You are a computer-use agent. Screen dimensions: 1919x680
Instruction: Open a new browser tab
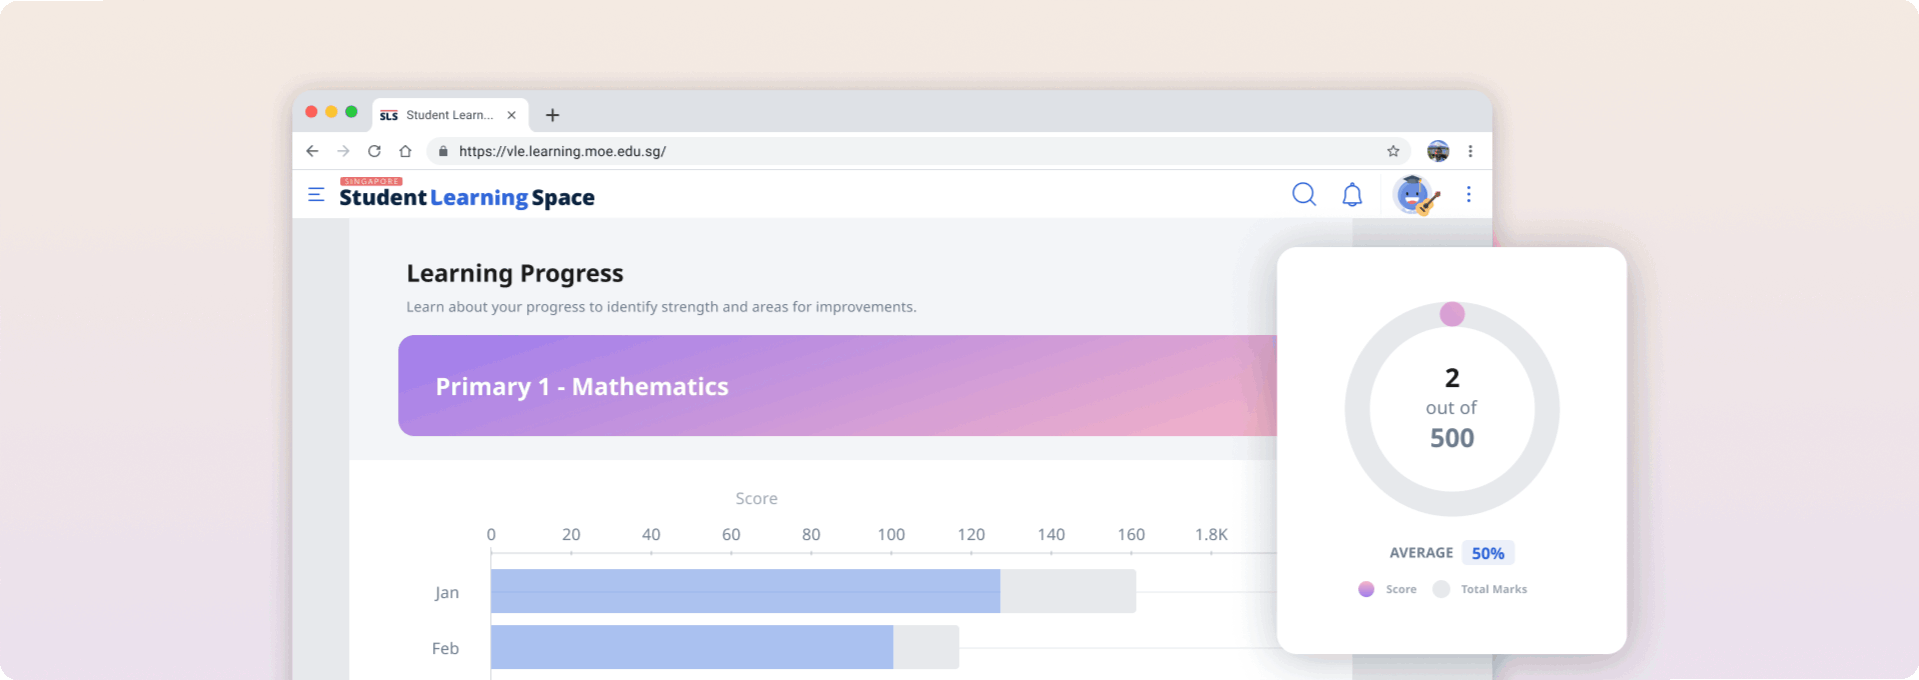(552, 115)
